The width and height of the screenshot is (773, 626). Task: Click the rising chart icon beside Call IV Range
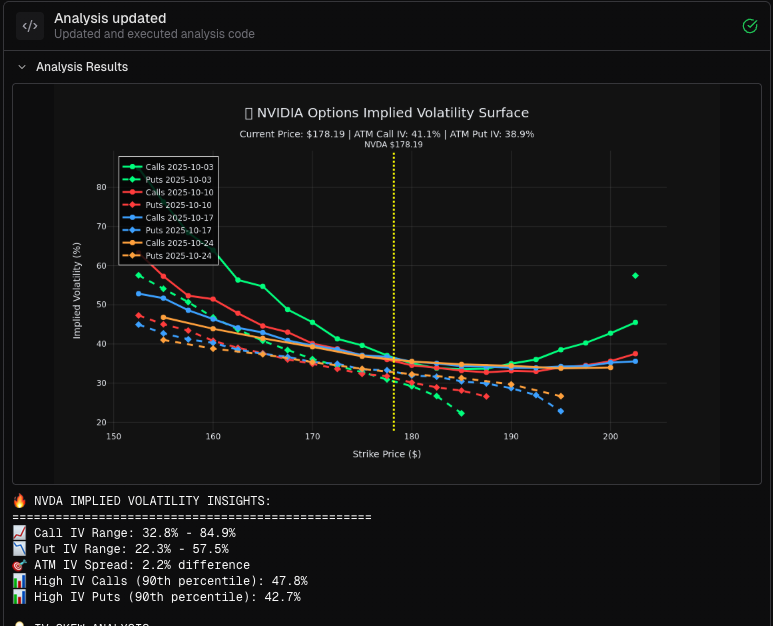19,533
